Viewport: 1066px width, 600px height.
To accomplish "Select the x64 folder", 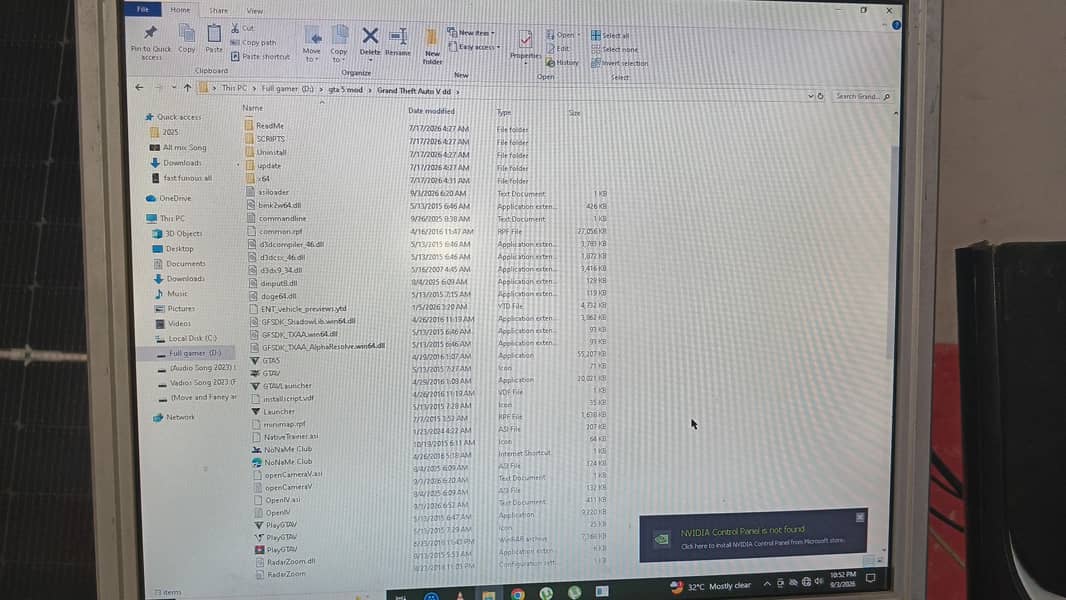I will pyautogui.click(x=258, y=179).
